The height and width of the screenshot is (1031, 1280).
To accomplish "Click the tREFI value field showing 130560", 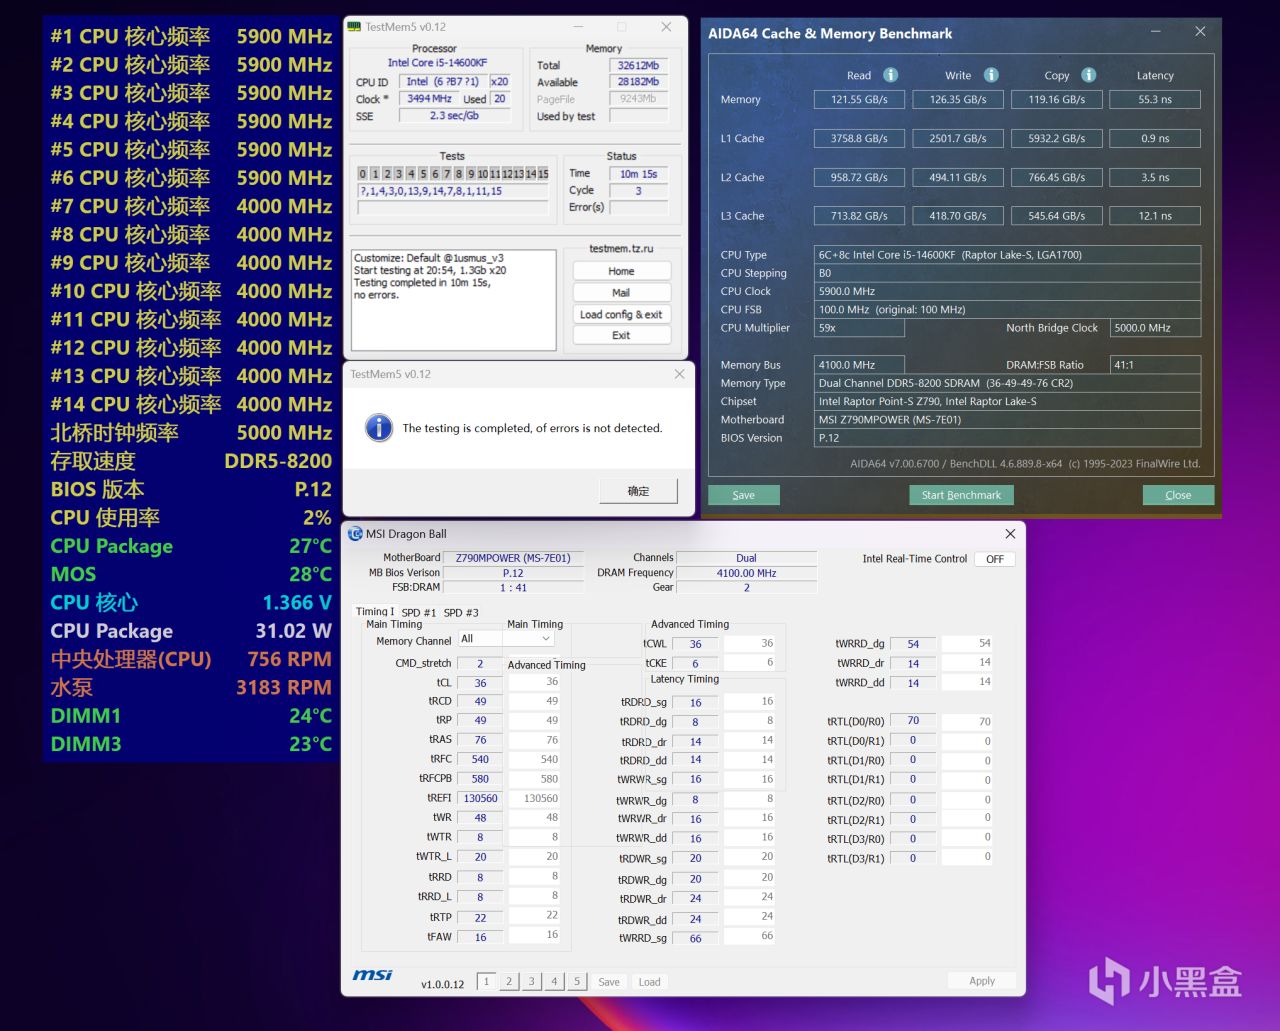I will (x=481, y=798).
